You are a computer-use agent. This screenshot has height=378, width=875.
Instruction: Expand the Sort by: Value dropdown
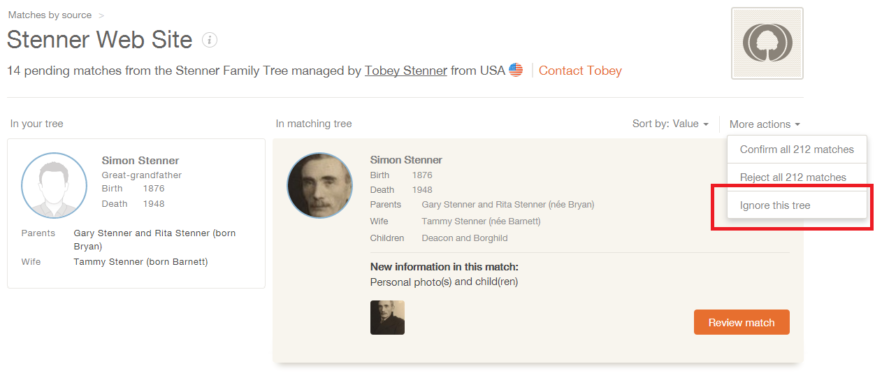click(670, 124)
